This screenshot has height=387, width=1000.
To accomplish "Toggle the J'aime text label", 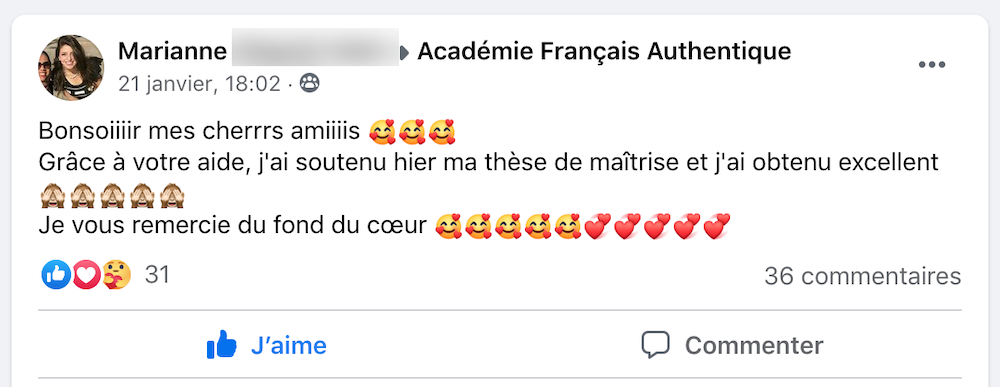I will point(289,346).
